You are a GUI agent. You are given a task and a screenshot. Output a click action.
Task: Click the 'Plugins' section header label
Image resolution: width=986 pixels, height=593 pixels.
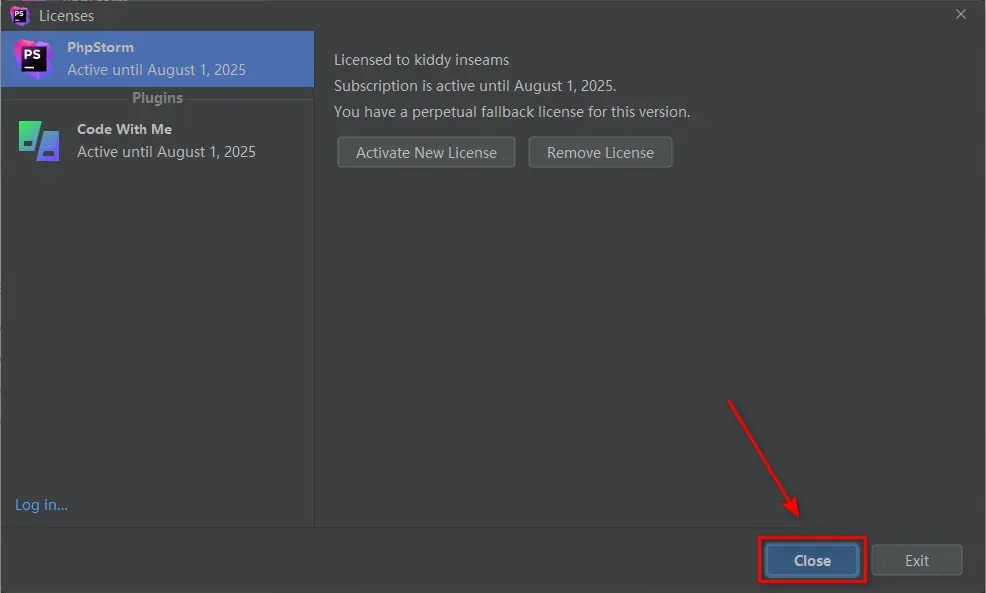tap(157, 98)
